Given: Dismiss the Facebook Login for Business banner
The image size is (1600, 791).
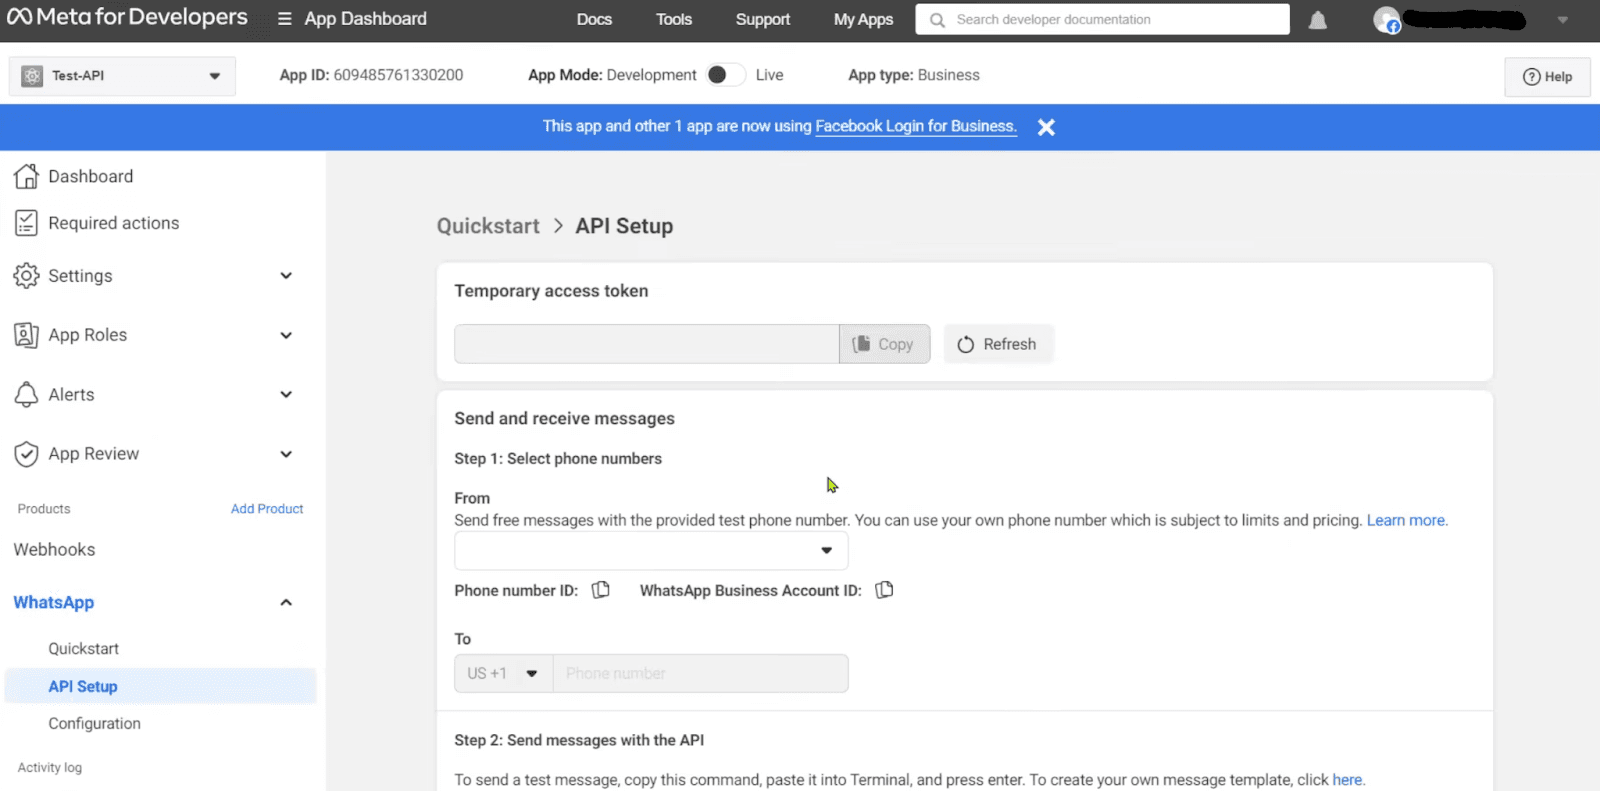Looking at the screenshot, I should (1046, 127).
